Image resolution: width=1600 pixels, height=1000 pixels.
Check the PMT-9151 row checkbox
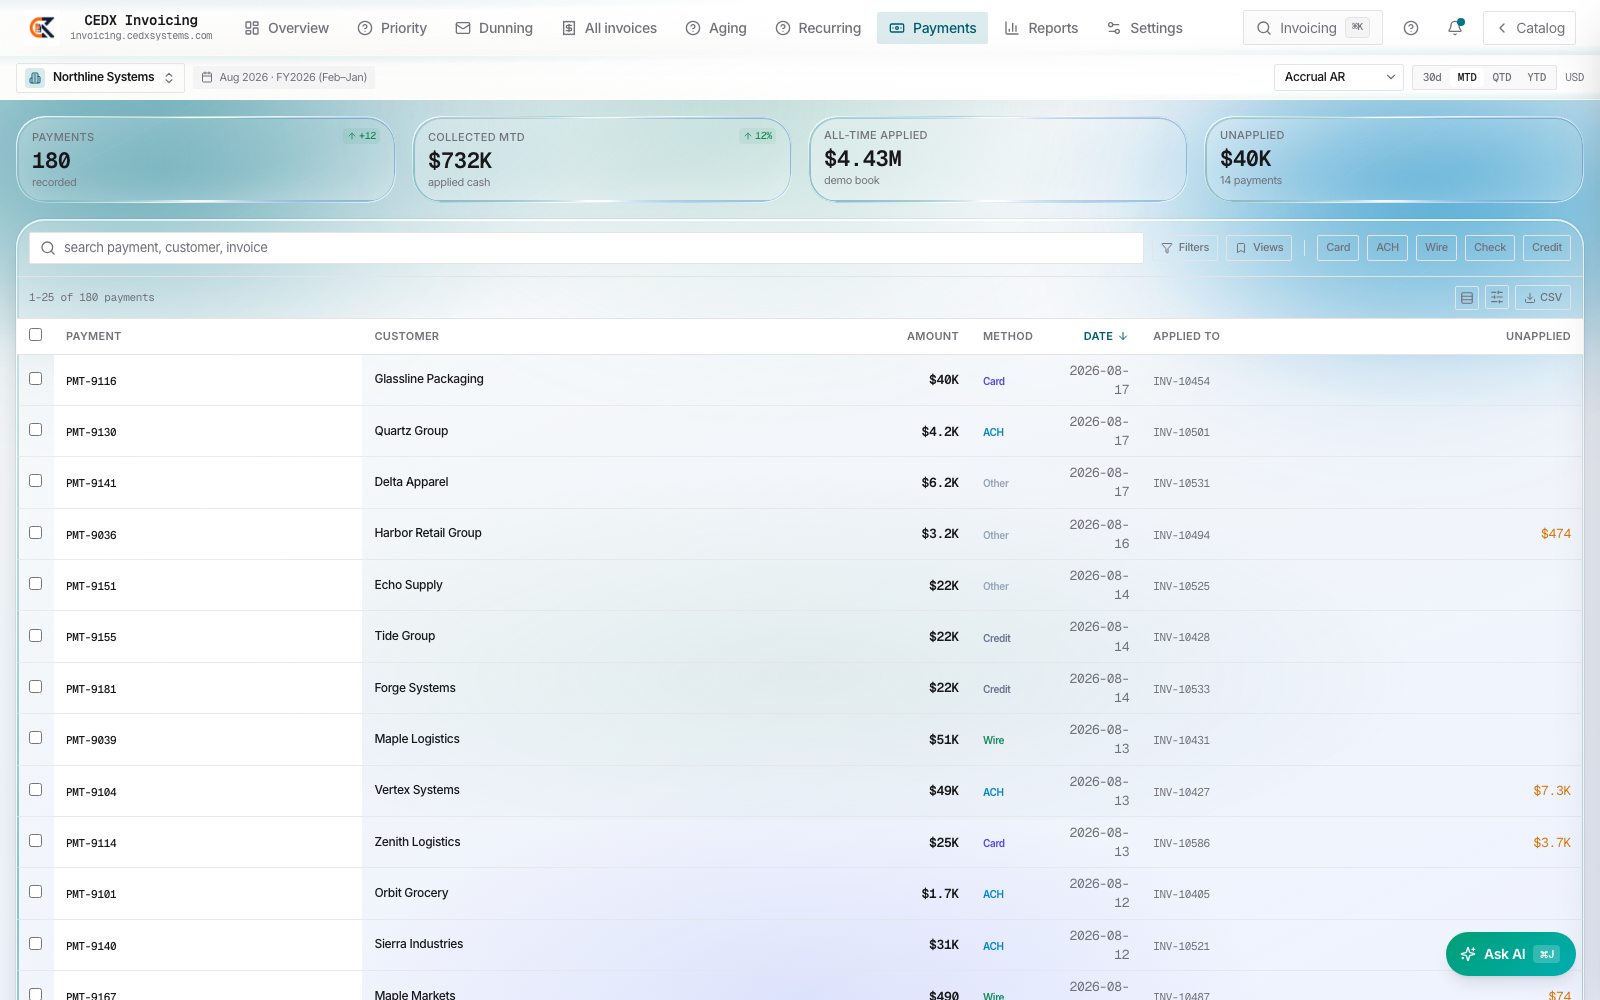pos(36,584)
